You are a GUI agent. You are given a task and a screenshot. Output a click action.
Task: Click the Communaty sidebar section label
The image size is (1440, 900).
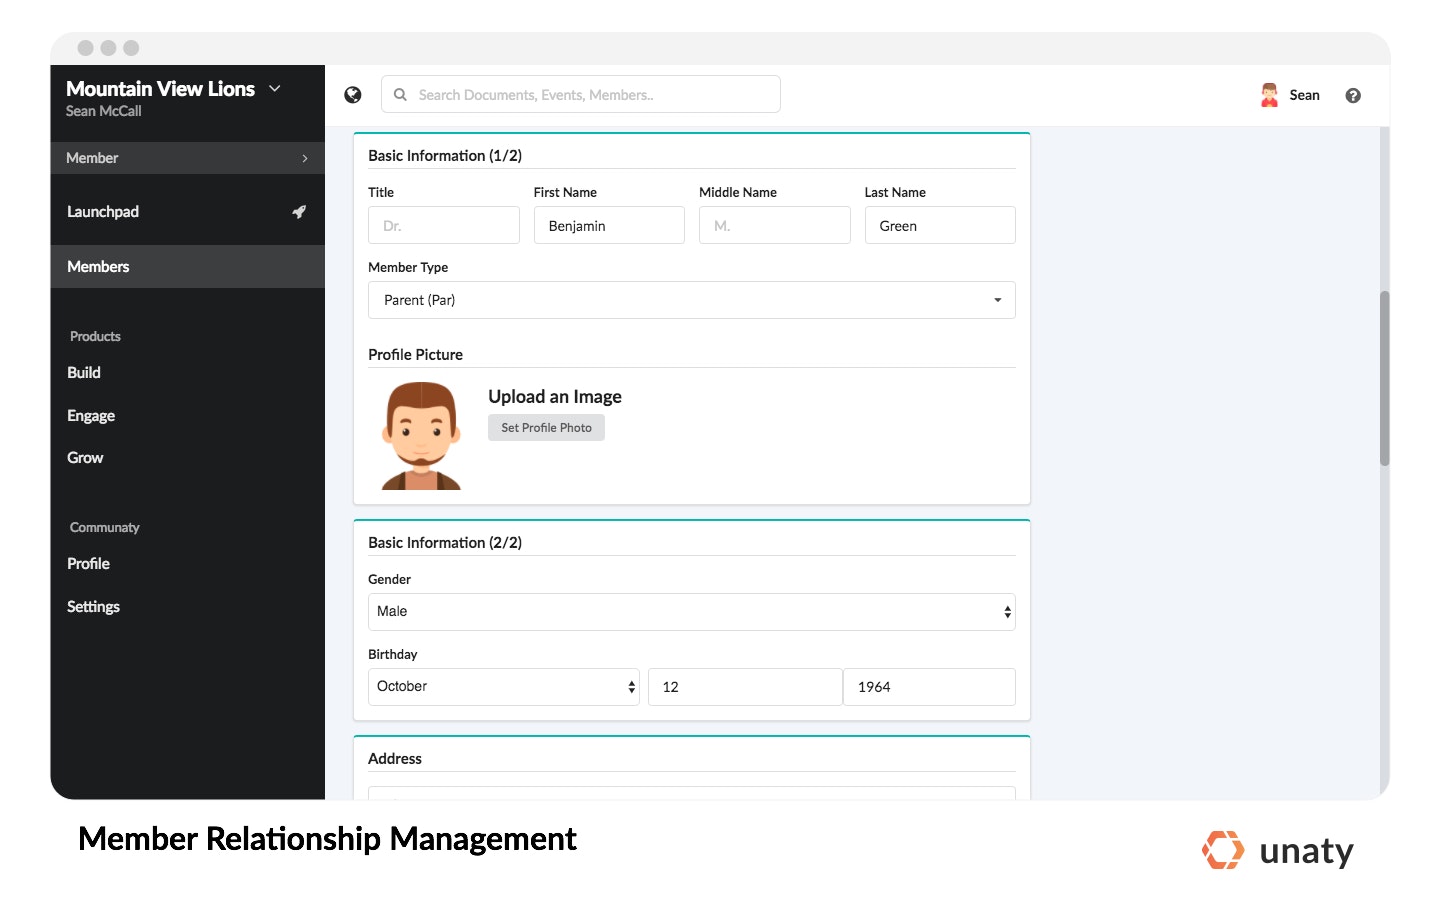pyautogui.click(x=105, y=528)
